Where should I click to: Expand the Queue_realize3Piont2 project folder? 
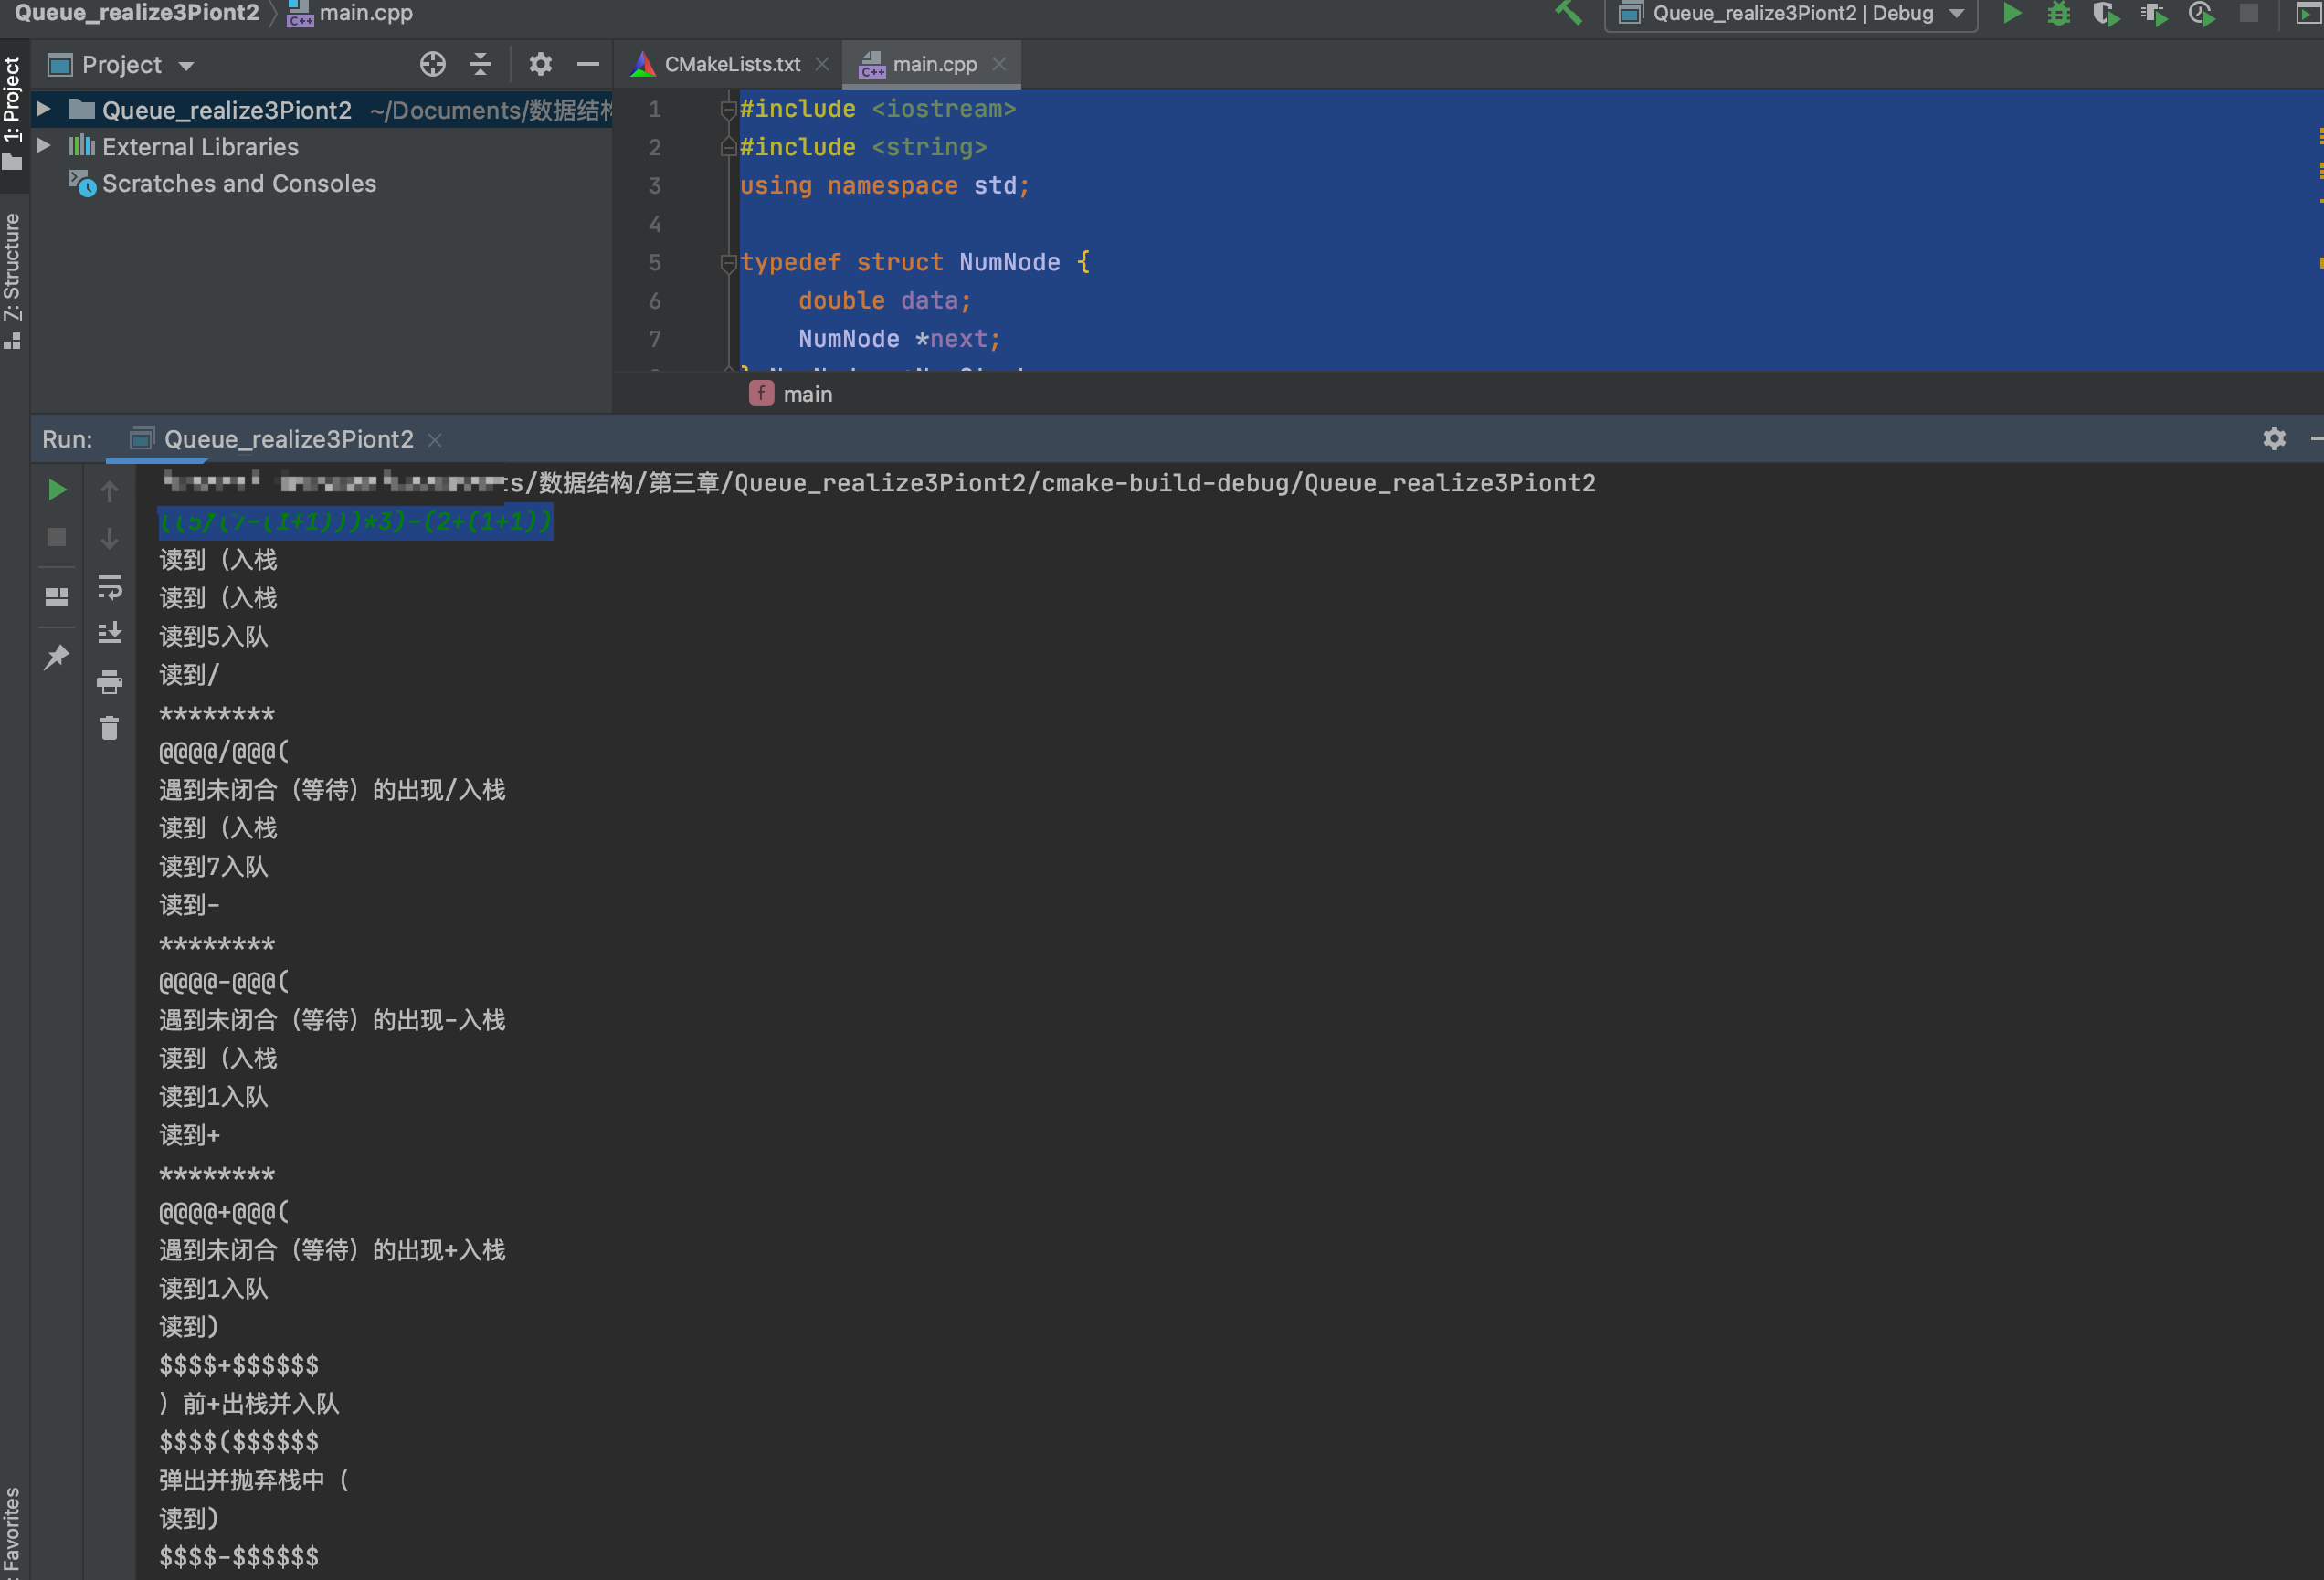pos(44,109)
